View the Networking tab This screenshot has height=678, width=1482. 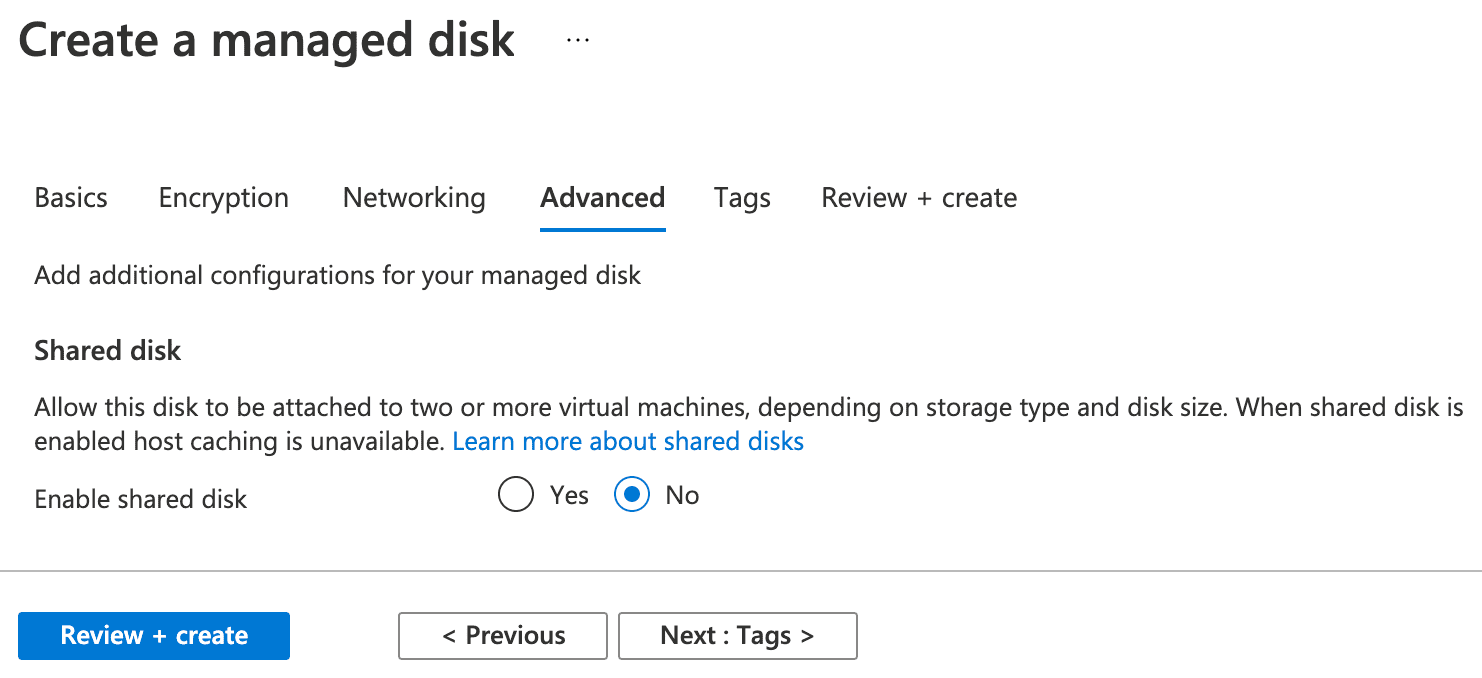pyautogui.click(x=413, y=197)
